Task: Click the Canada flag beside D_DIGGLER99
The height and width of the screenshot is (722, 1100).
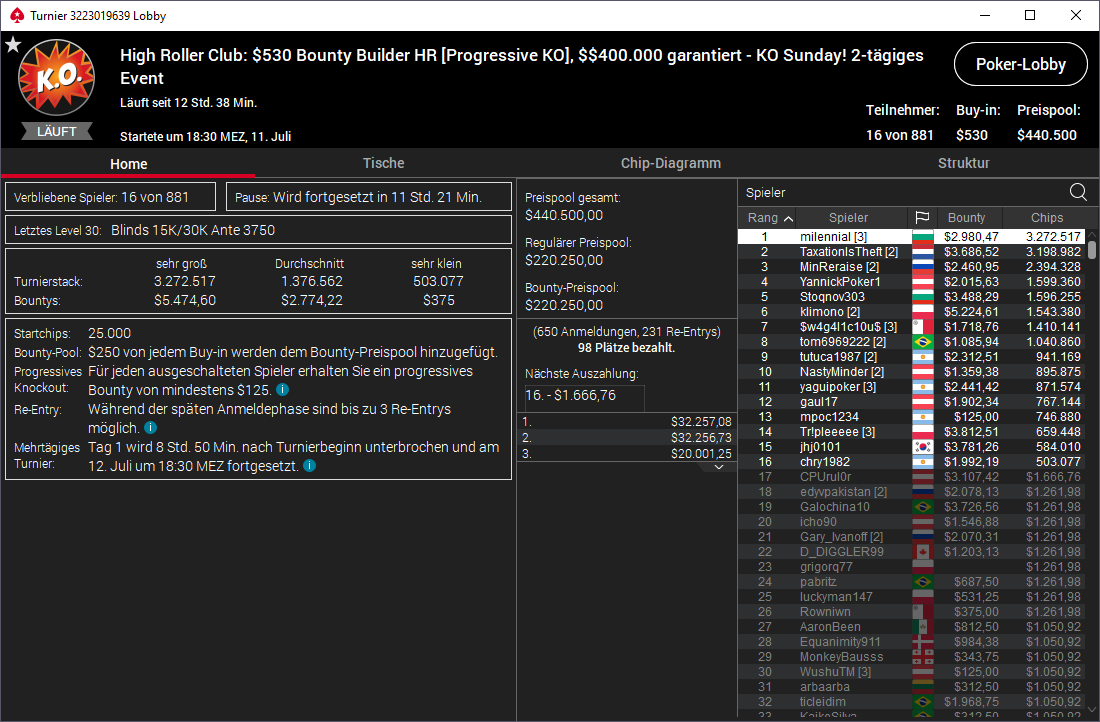Action: [923, 552]
